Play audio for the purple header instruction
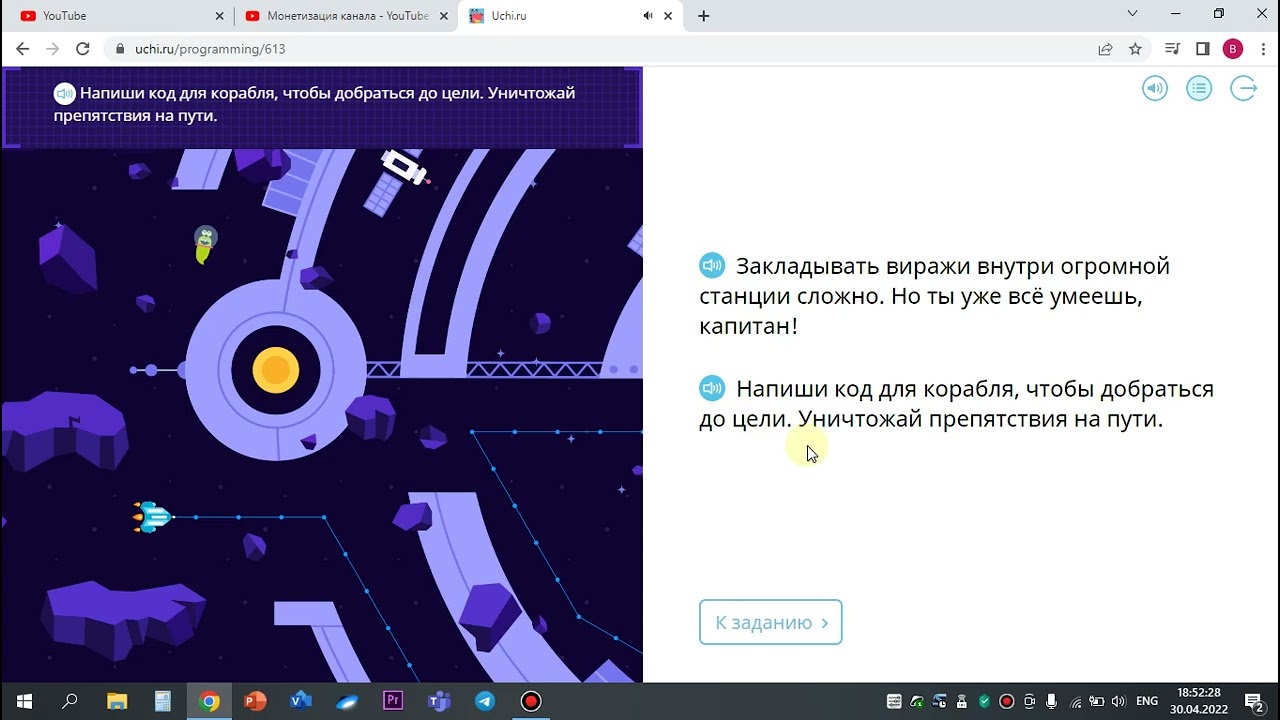 (65, 94)
